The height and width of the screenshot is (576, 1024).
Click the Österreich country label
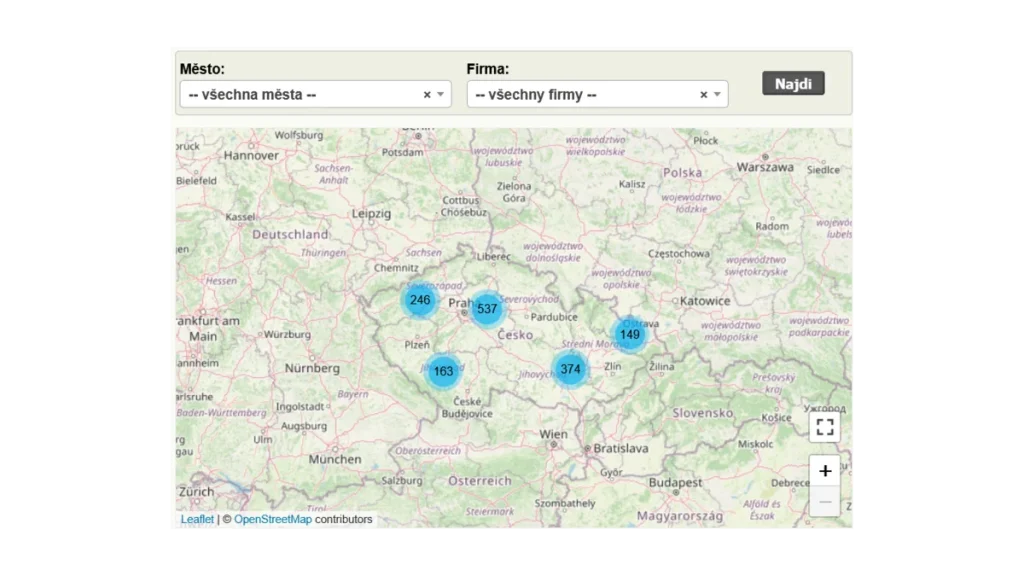[x=480, y=481]
